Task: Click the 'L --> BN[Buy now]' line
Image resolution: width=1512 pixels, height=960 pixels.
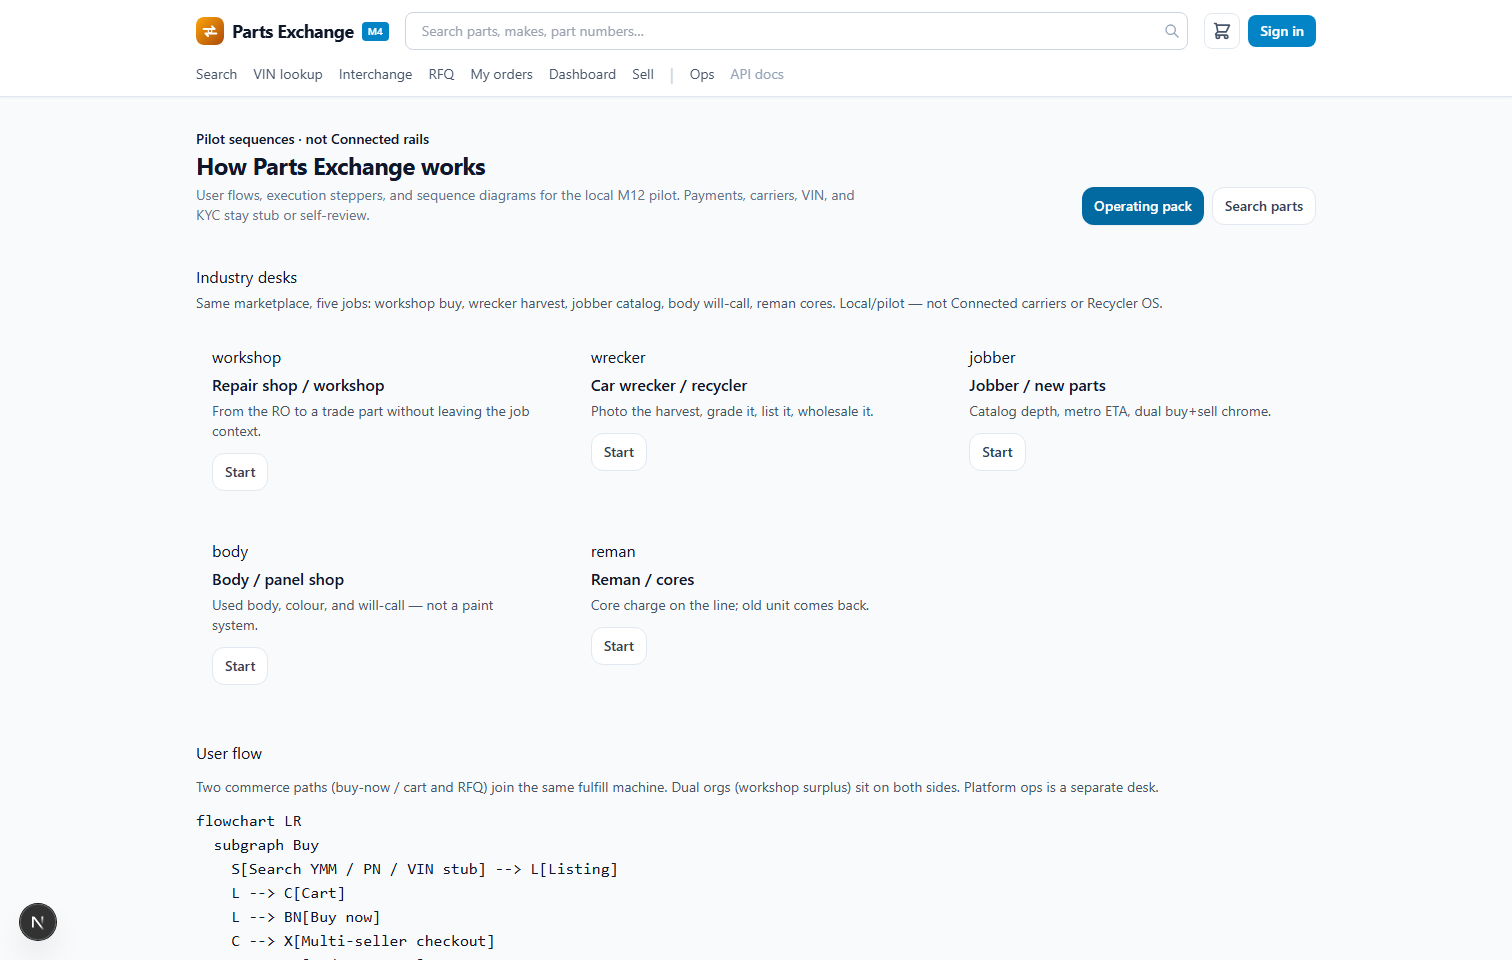Action: tap(306, 917)
